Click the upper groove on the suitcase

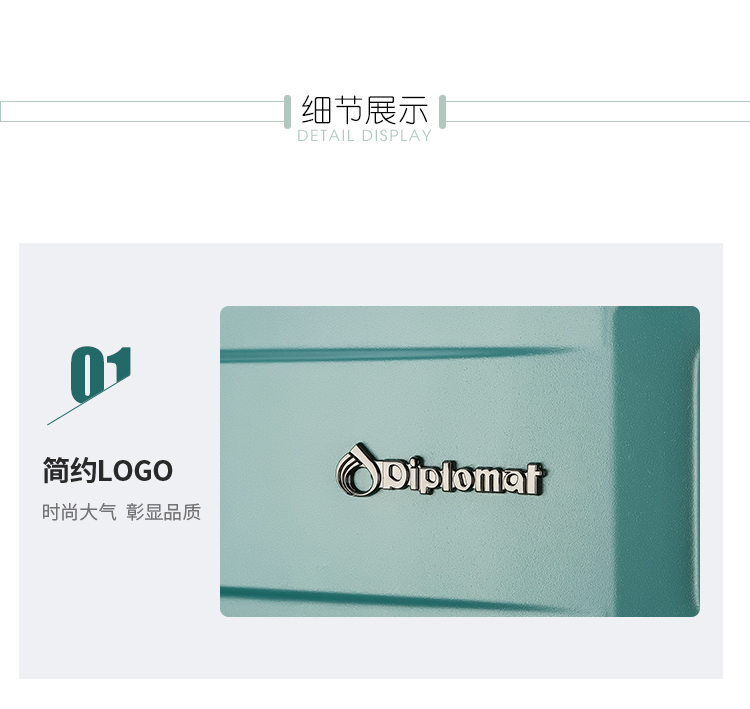[x=397, y=355]
